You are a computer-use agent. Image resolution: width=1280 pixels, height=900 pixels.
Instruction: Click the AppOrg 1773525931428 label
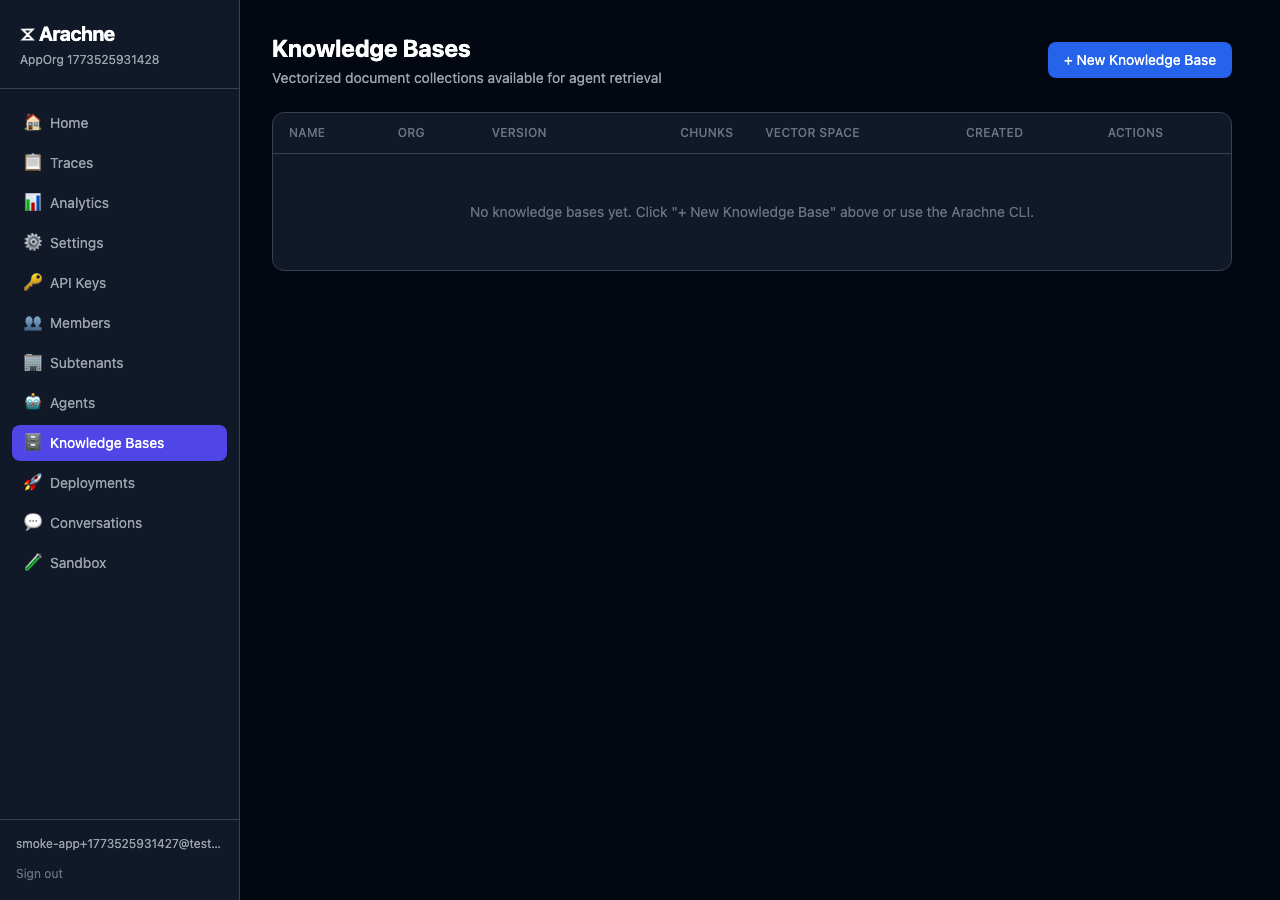(x=90, y=59)
